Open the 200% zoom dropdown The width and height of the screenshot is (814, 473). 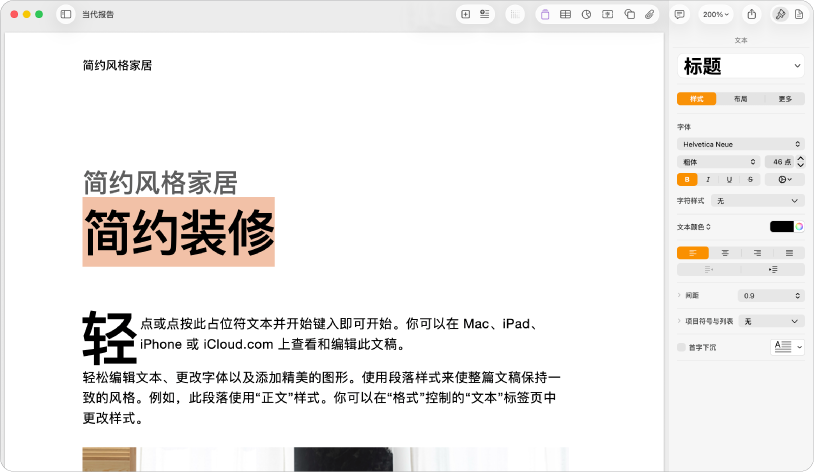pos(715,15)
